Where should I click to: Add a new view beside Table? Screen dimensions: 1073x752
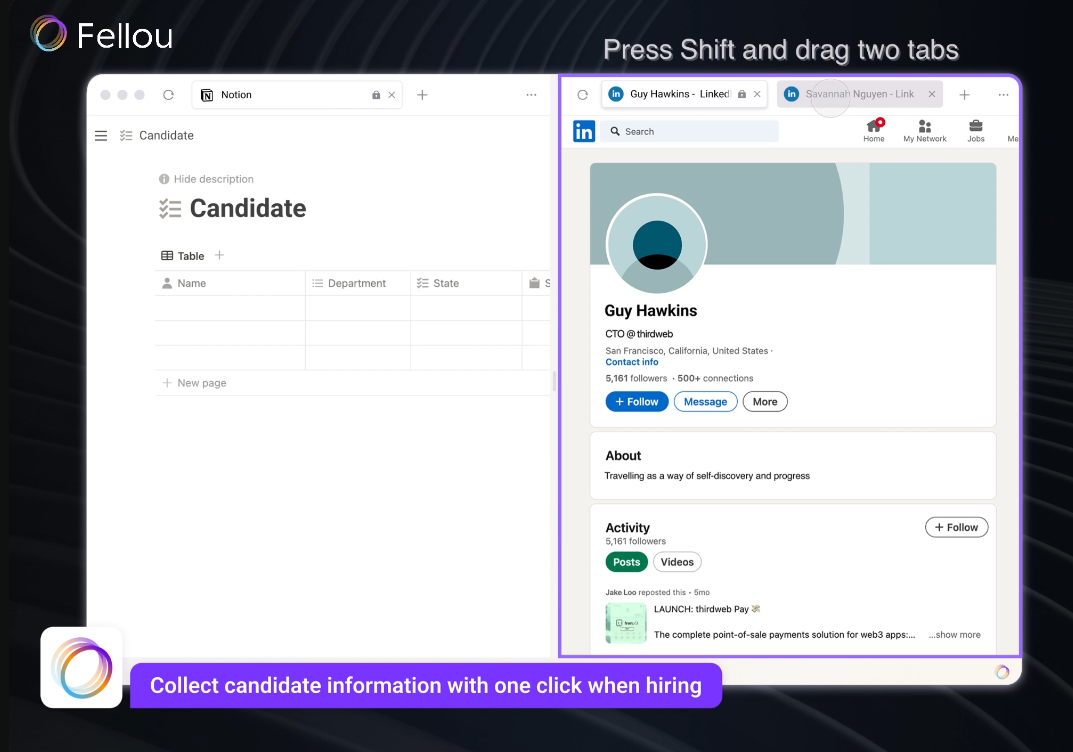tap(219, 255)
